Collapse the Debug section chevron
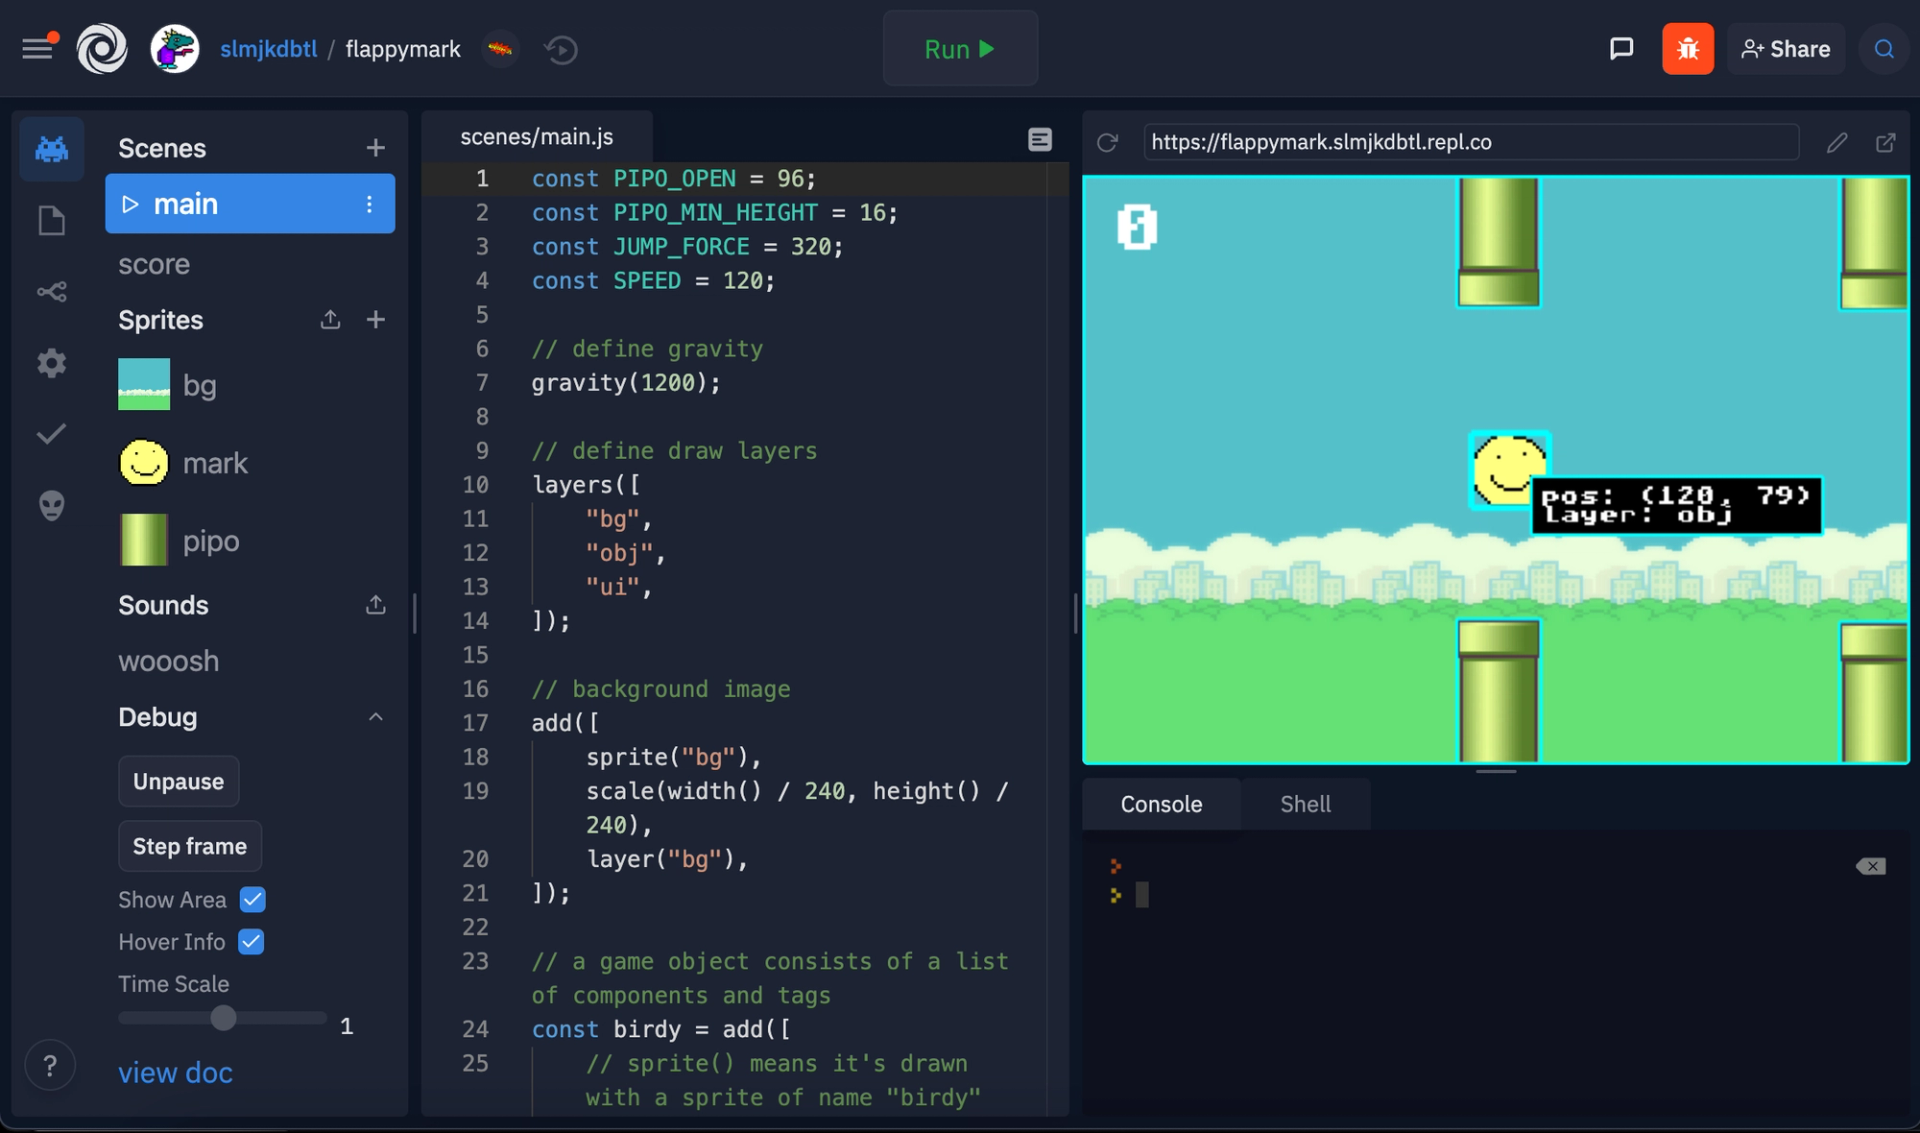Viewport: 1920px width, 1133px height. [375, 717]
